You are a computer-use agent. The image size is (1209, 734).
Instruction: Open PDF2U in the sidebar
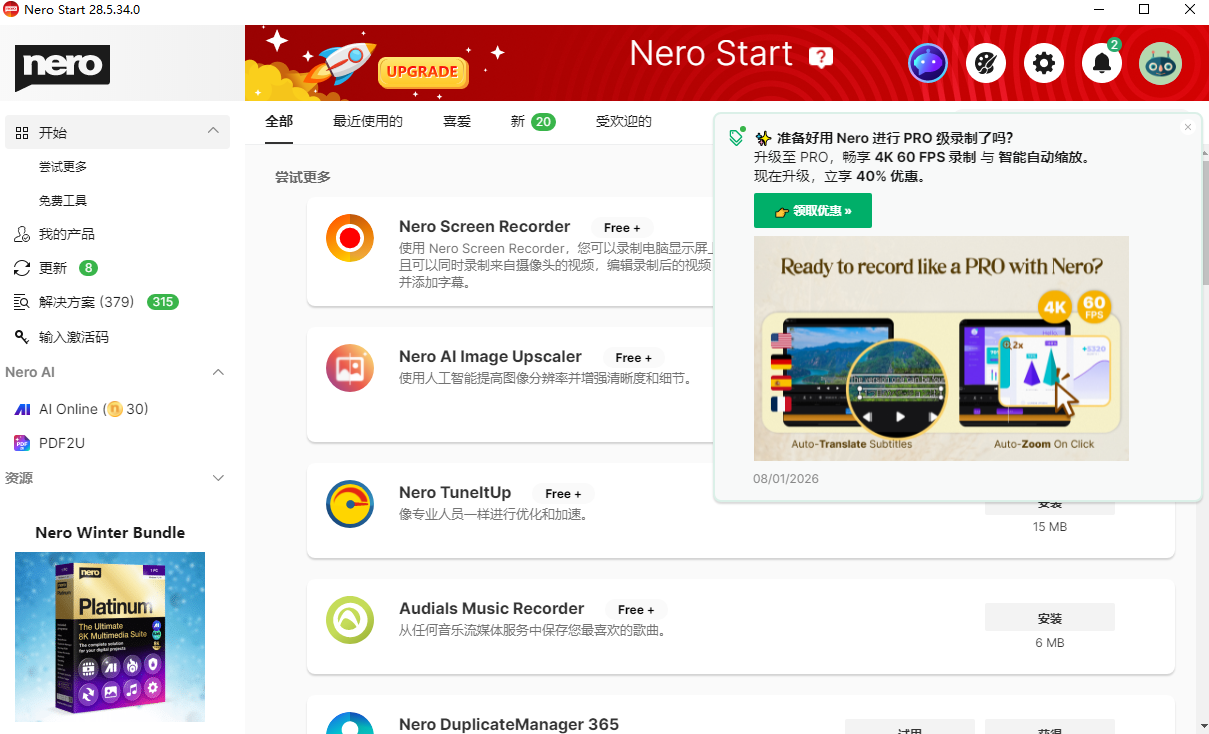tap(62, 443)
